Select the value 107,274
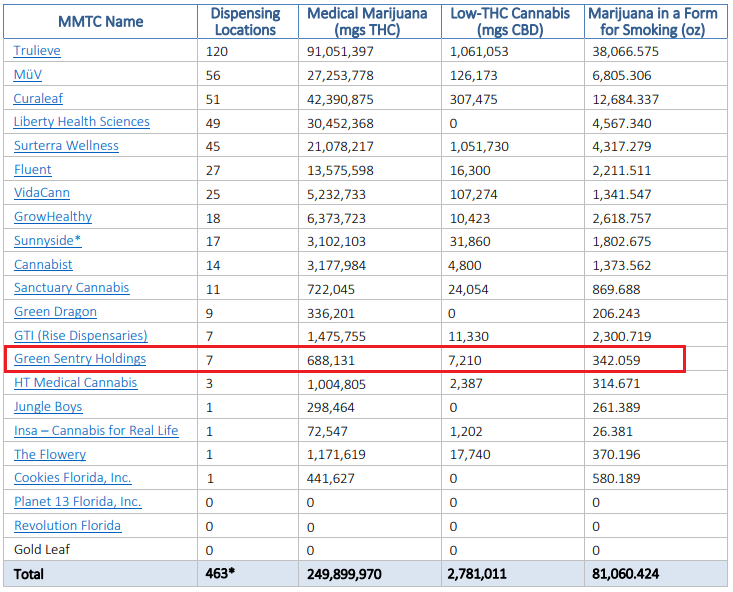This screenshot has width=733, height=592. 474,194
